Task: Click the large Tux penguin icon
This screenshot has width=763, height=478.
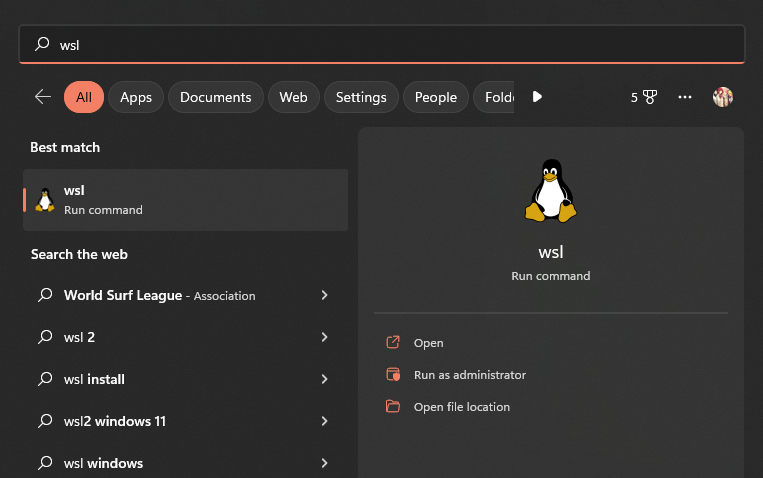Action: (550, 191)
